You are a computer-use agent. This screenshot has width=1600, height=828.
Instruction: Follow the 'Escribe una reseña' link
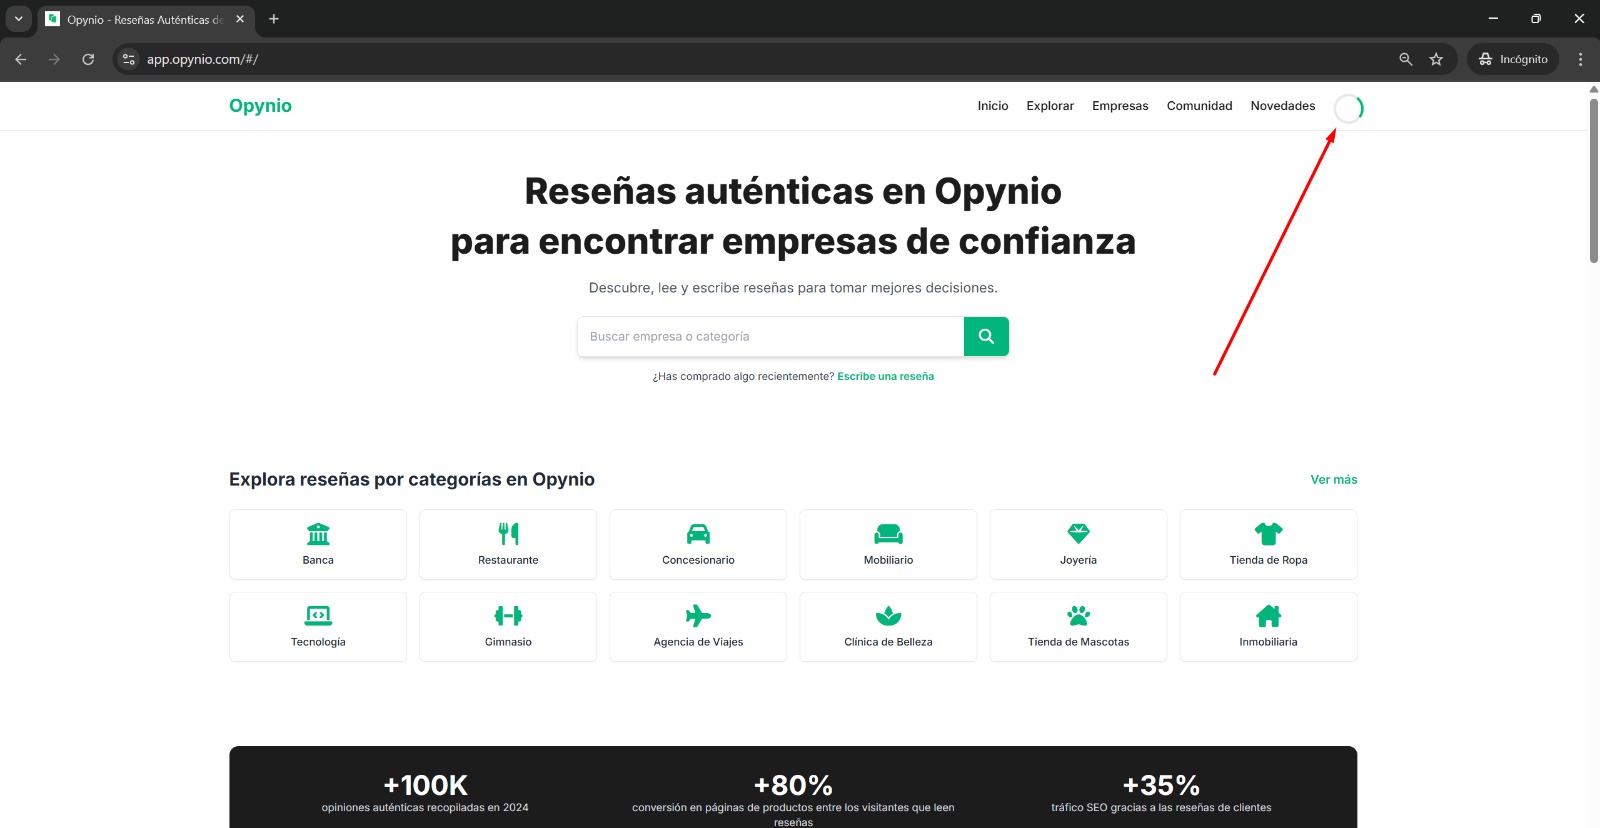pyautogui.click(x=885, y=377)
